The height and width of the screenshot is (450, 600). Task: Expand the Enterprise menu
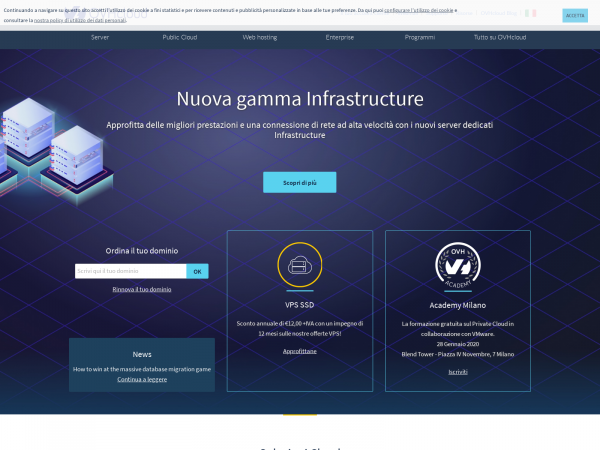(x=339, y=37)
